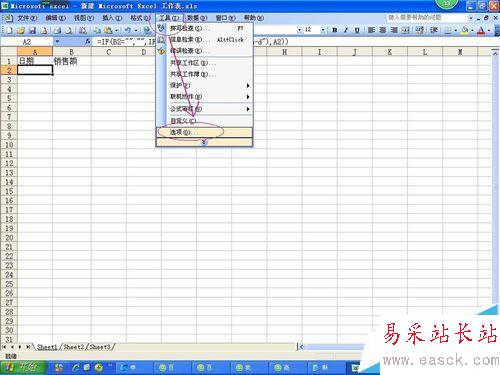Image resolution: width=500 pixels, height=375 pixels.
Task: Switch to the Sheet3 tab
Action: [100, 347]
